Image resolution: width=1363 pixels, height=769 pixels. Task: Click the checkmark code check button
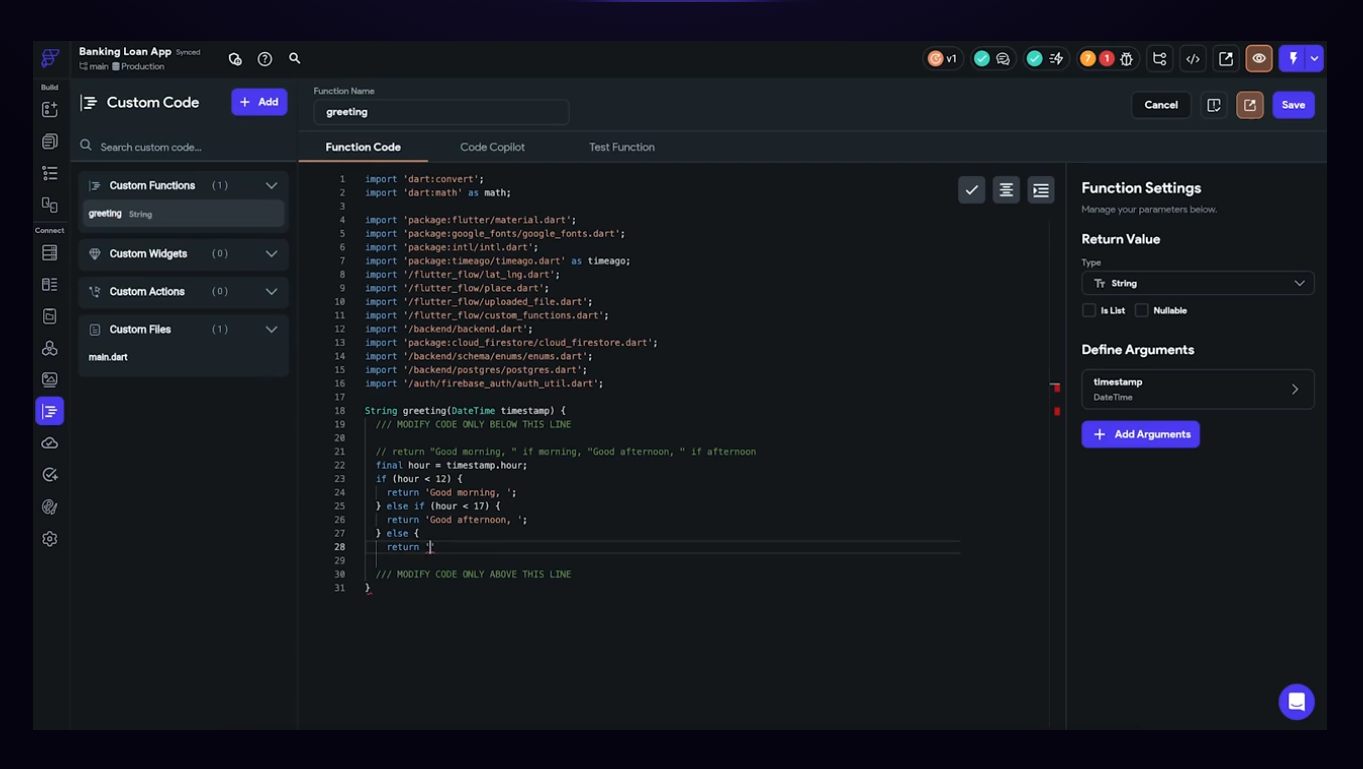972,190
